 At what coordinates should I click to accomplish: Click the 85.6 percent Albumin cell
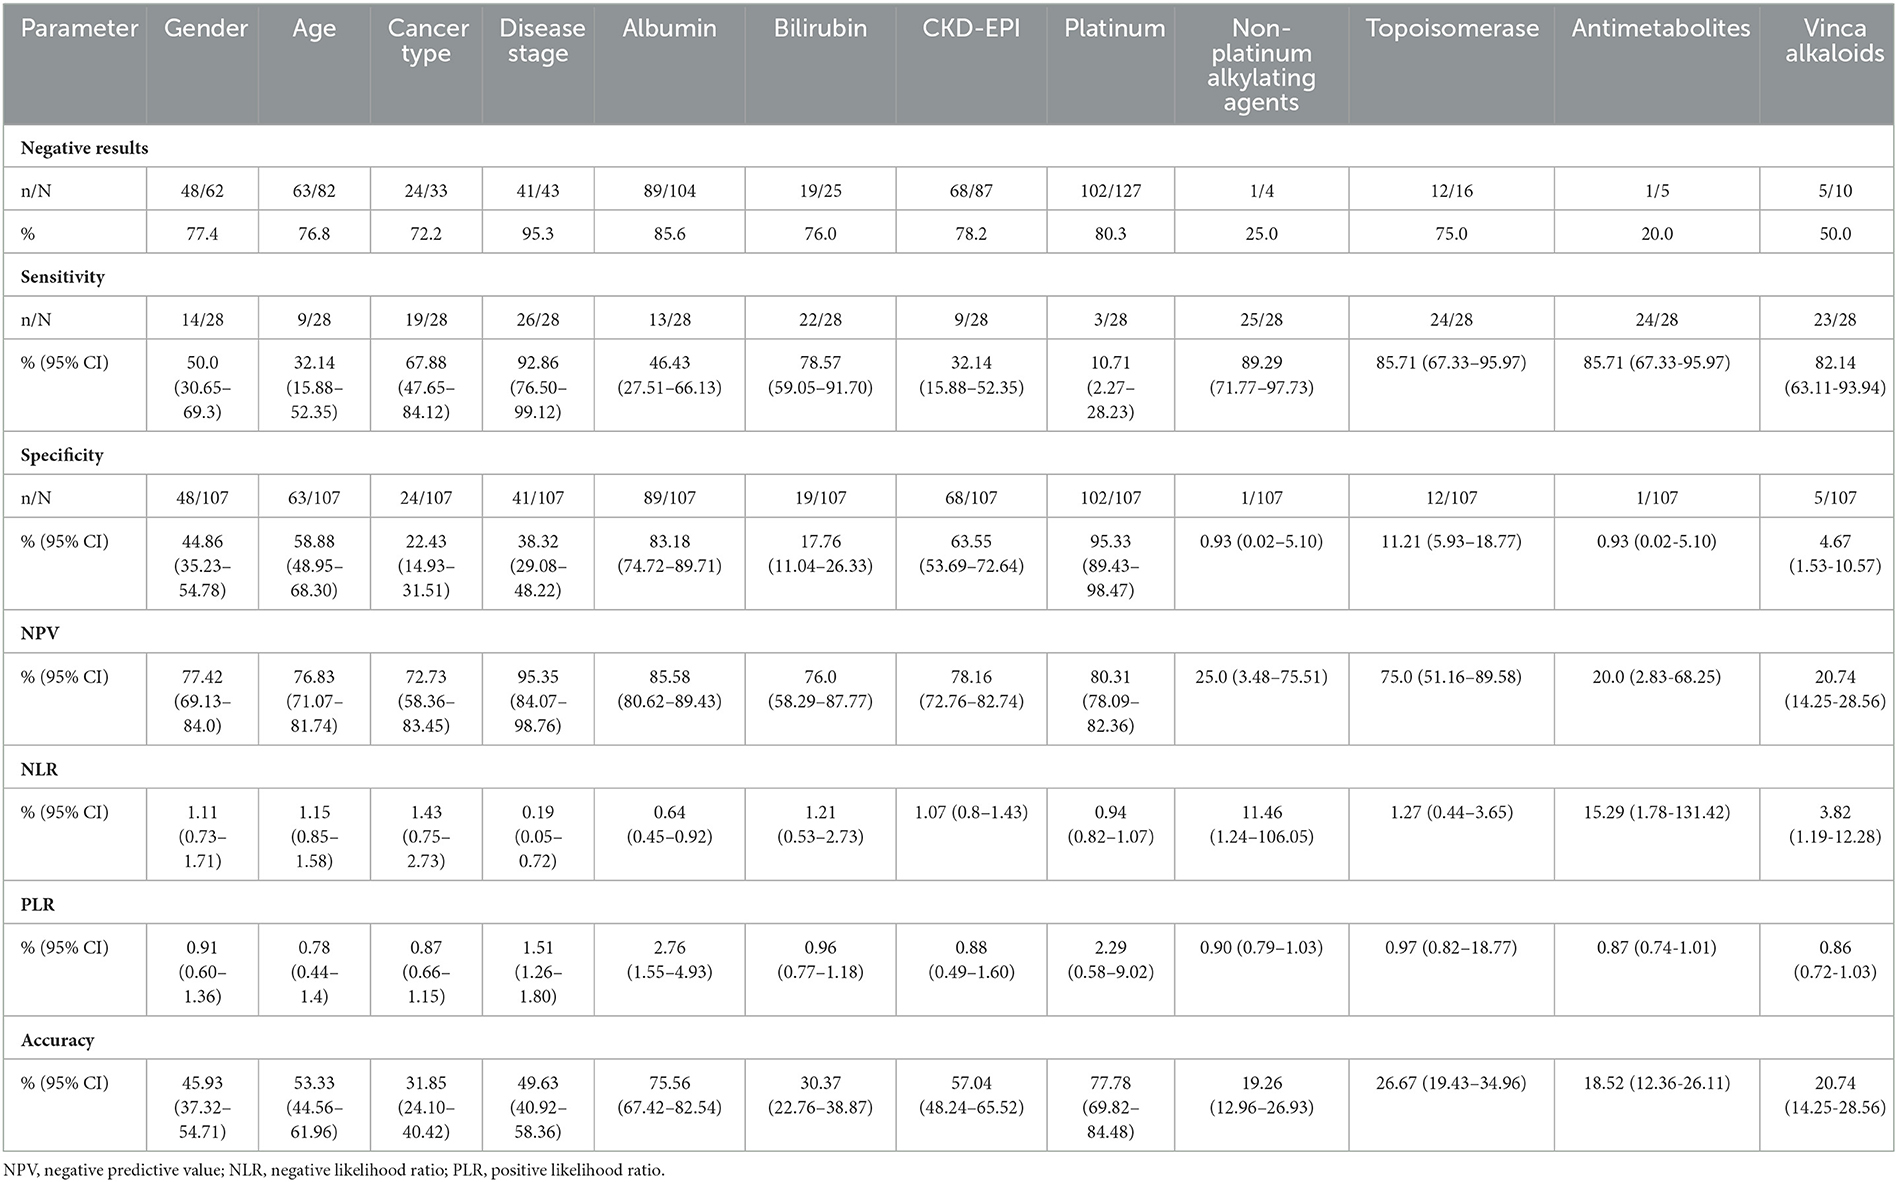669,233
